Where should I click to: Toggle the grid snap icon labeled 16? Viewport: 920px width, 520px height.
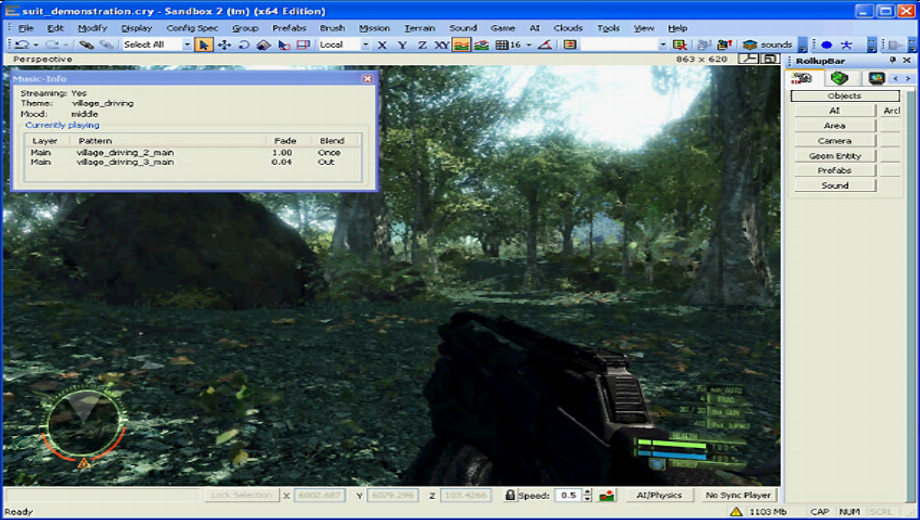pyautogui.click(x=508, y=45)
